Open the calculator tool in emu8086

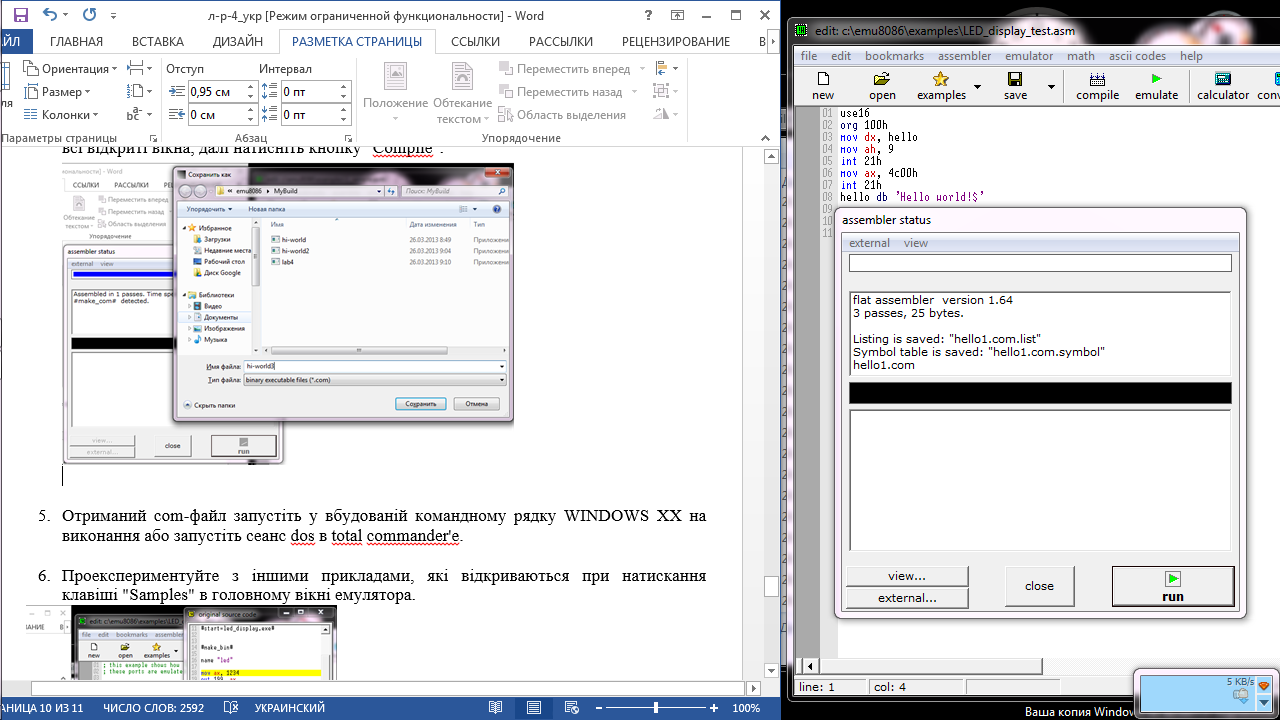1223,86
